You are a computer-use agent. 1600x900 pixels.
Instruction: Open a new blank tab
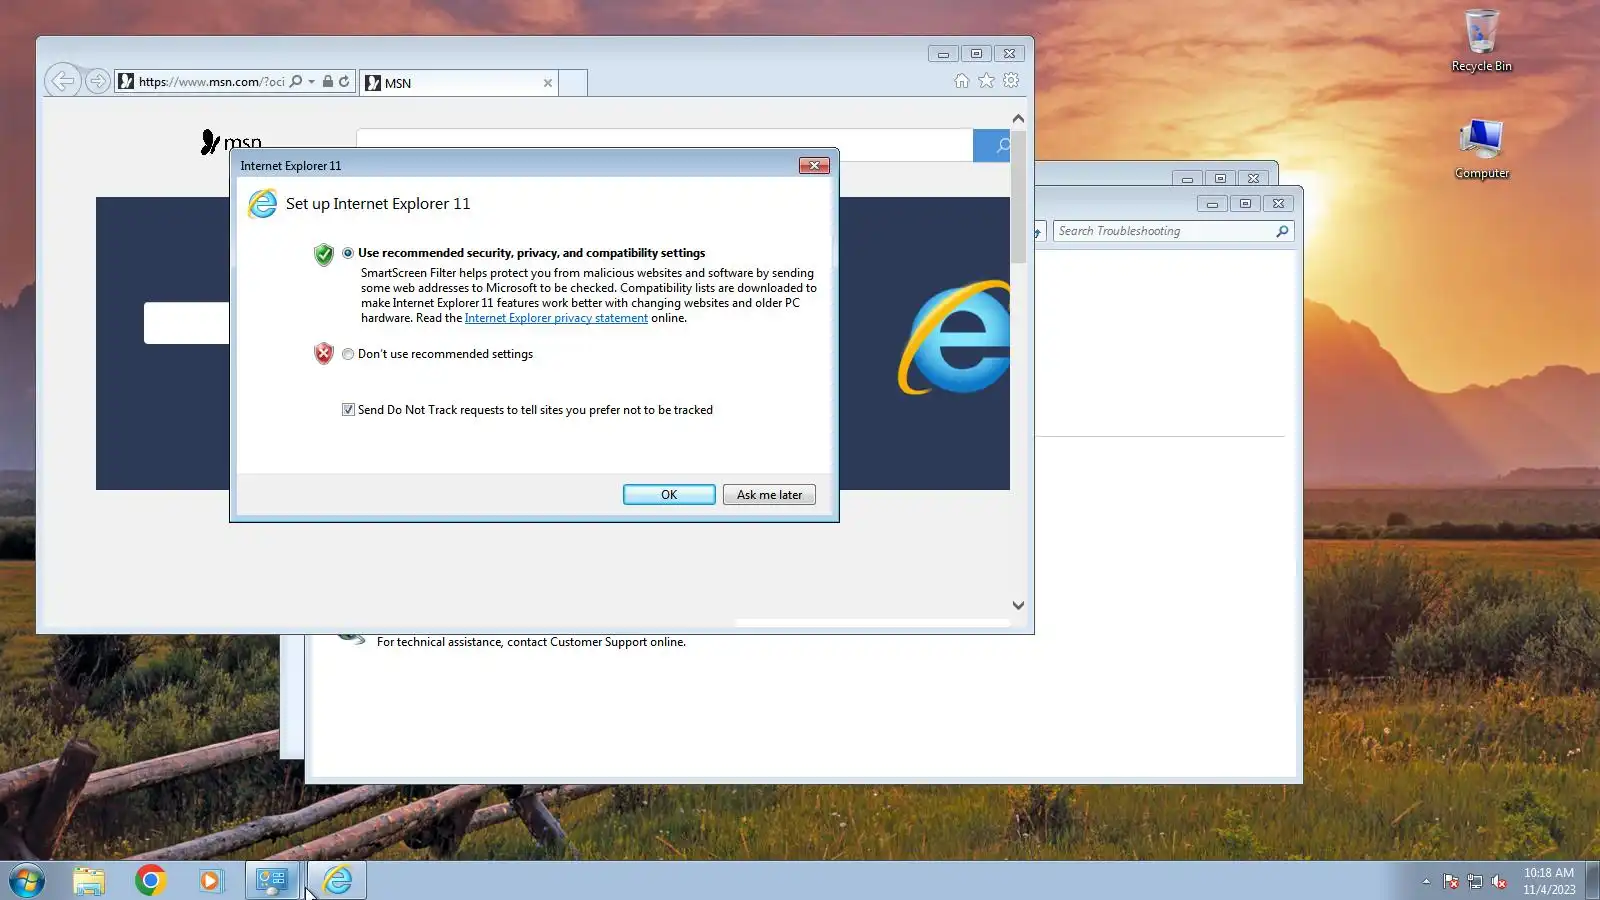point(573,83)
